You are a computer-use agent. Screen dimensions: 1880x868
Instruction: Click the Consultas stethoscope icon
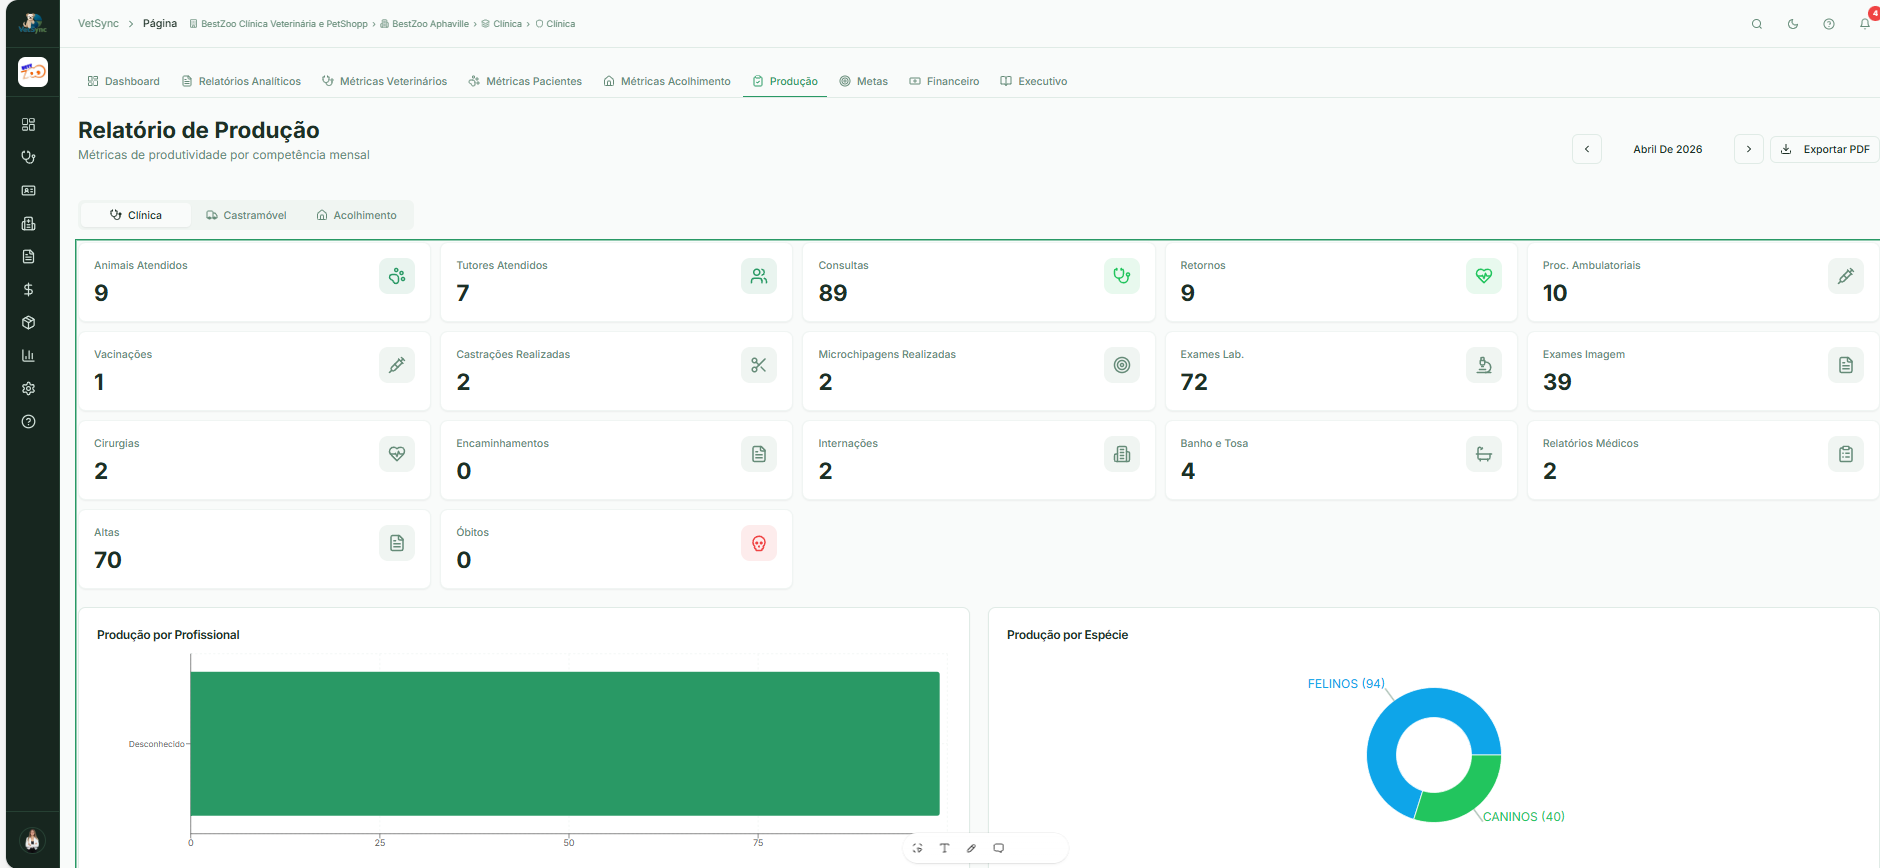[x=1122, y=276]
